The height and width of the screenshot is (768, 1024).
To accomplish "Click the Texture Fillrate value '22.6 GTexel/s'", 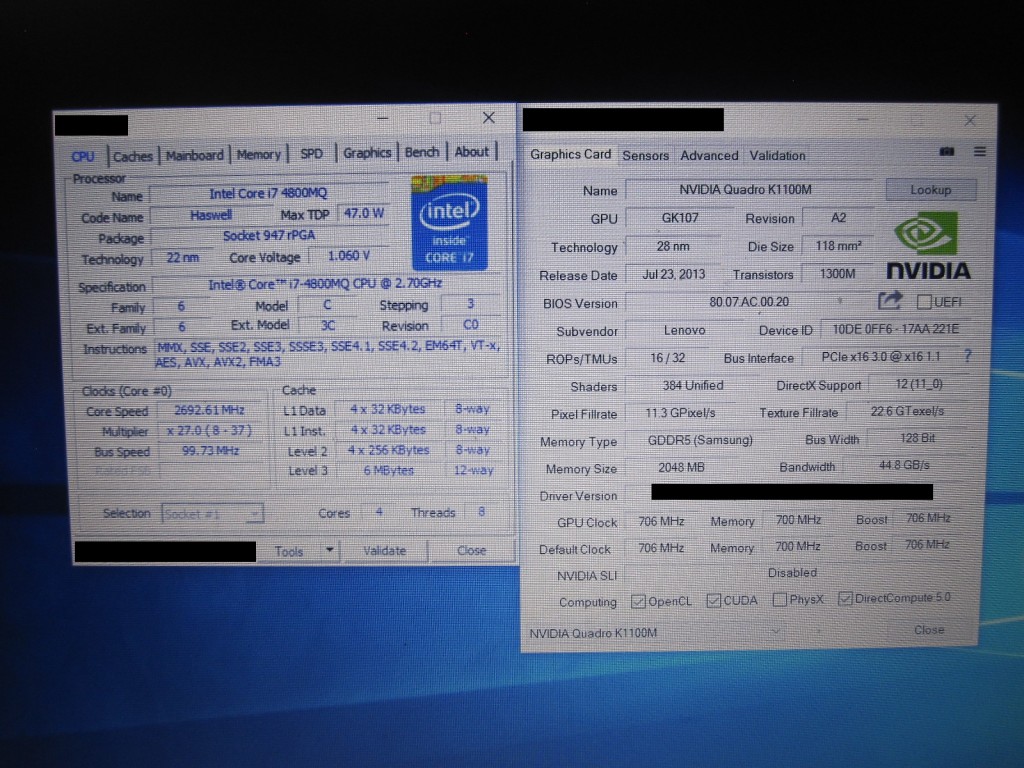I will tap(907, 411).
